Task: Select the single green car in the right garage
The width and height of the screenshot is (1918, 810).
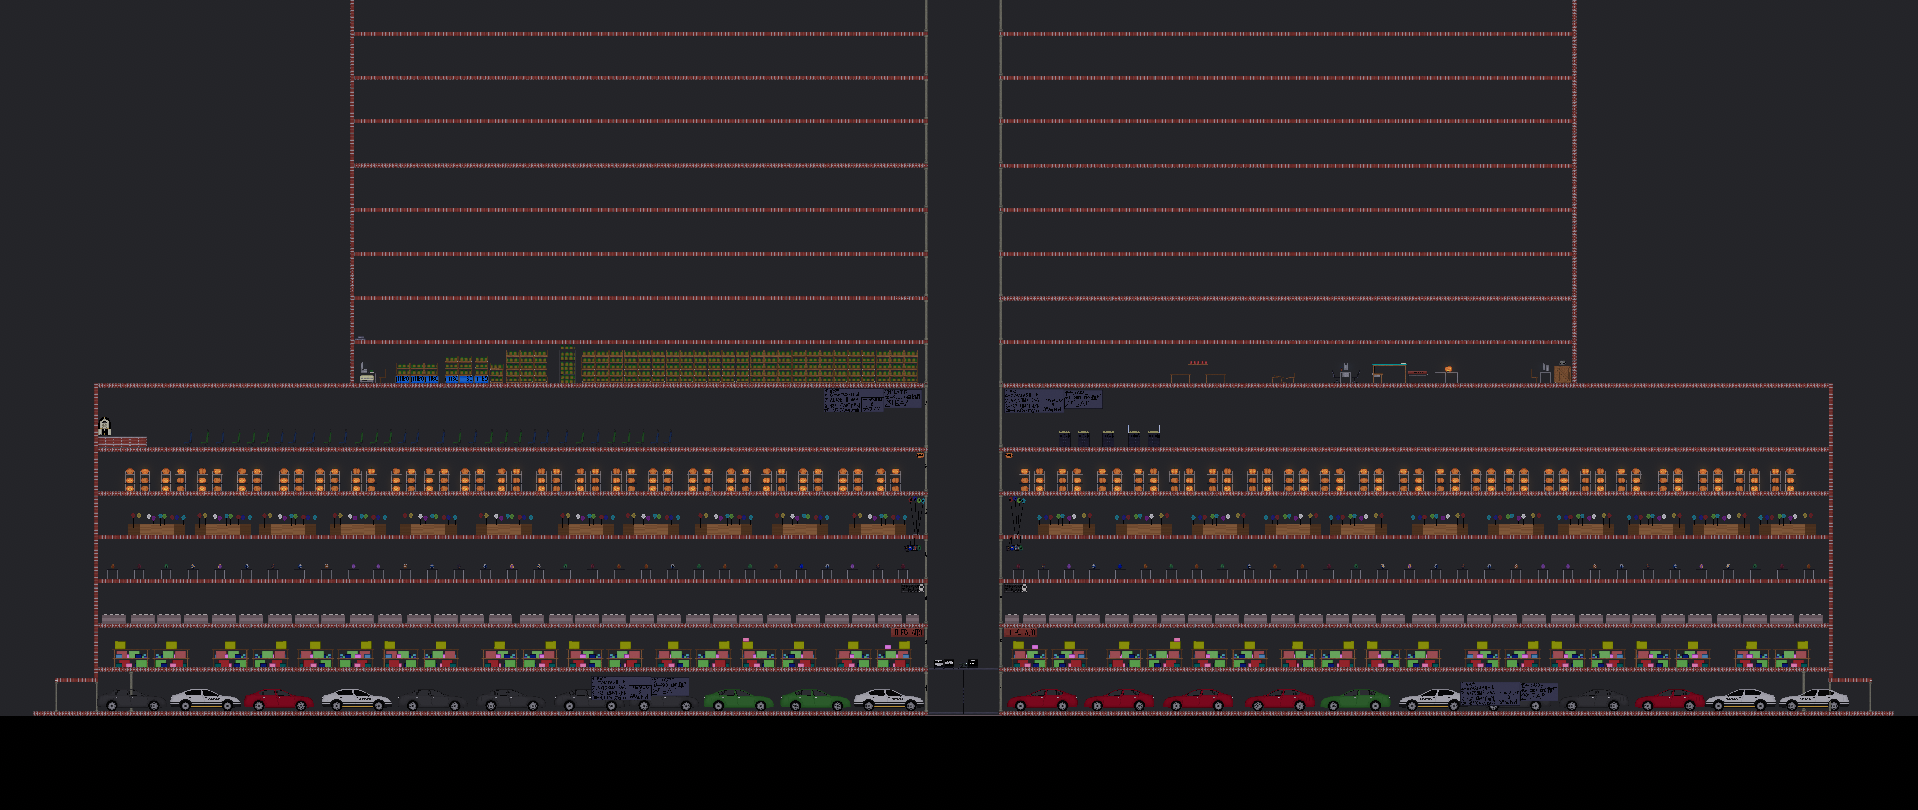Action: pos(1355,700)
